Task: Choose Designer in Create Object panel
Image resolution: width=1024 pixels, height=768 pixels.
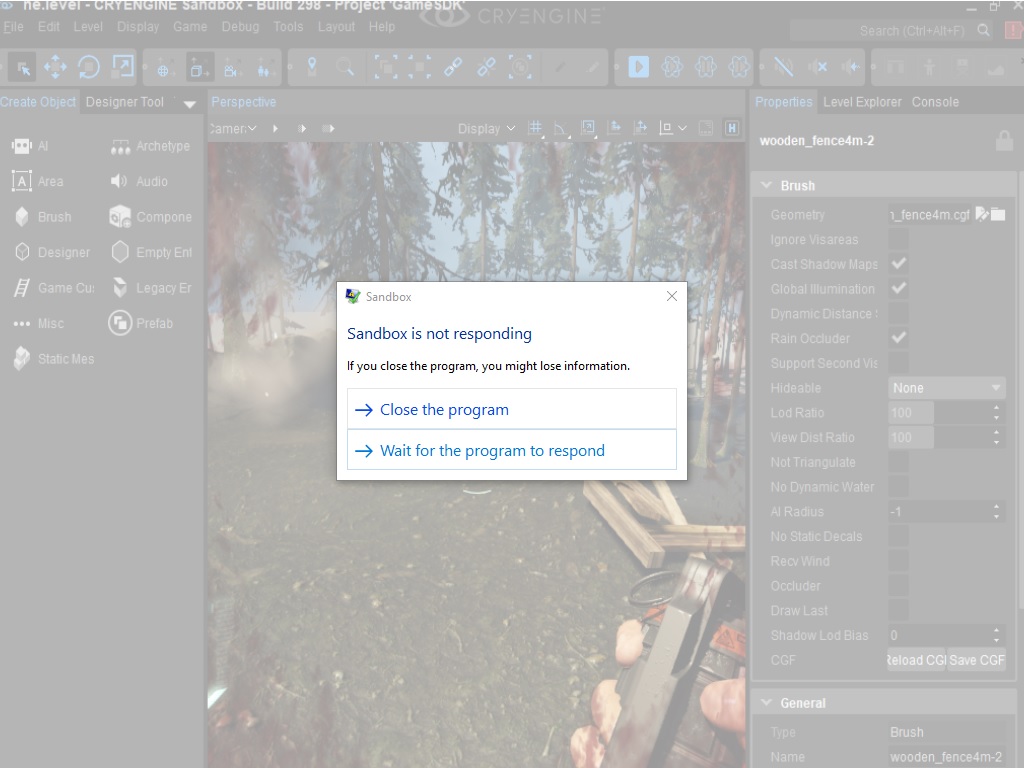Action: [x=52, y=252]
